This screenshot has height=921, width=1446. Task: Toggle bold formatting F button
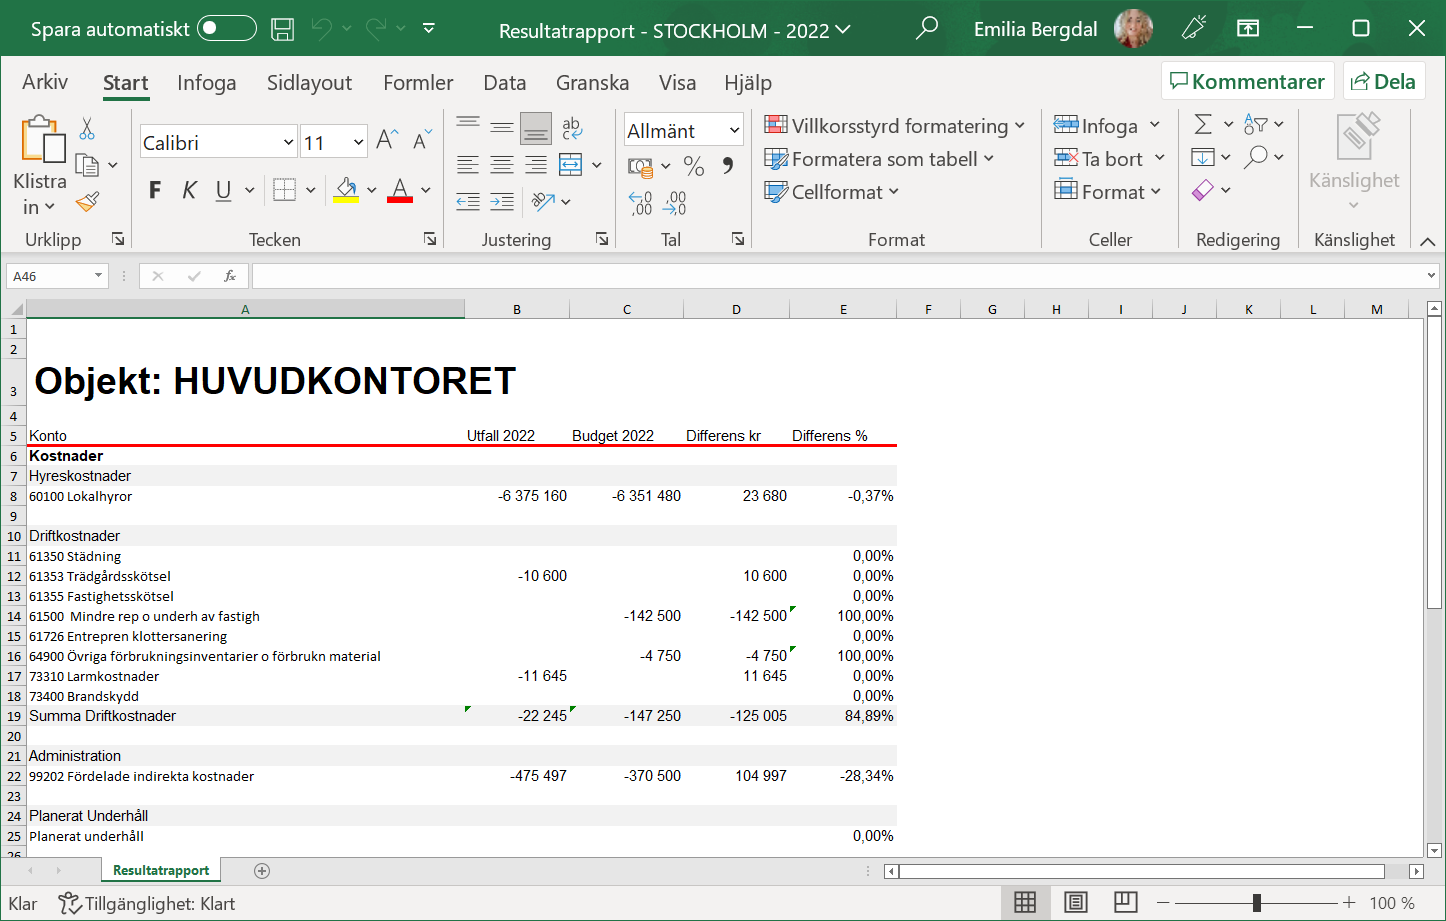[x=155, y=190]
